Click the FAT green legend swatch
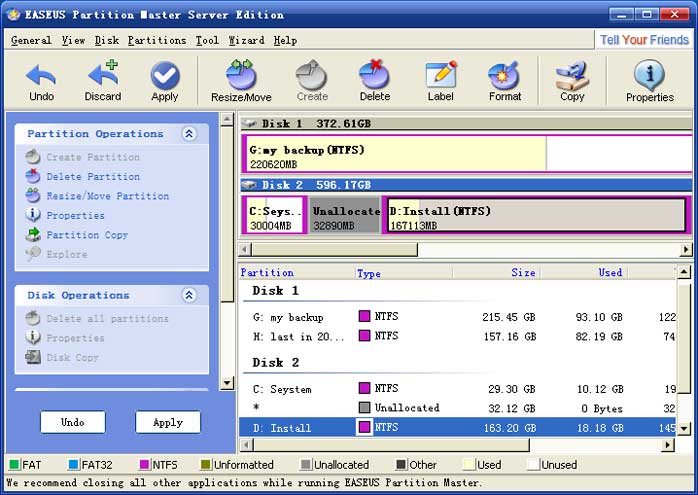698x495 pixels. [x=14, y=465]
